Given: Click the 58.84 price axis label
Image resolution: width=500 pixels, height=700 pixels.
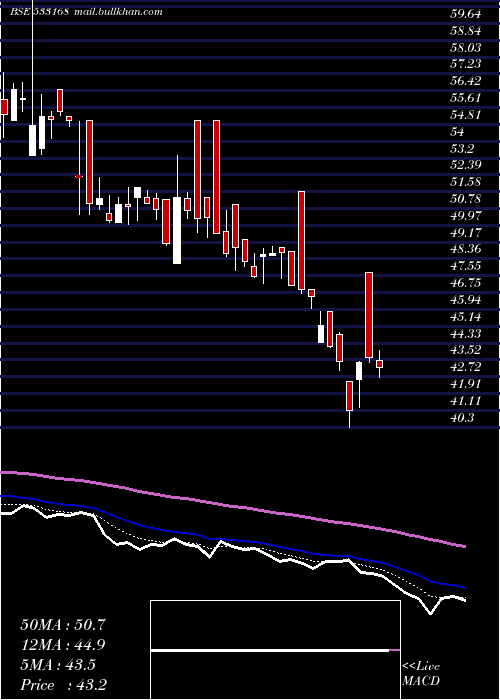Looking at the screenshot, I should coord(466,31).
